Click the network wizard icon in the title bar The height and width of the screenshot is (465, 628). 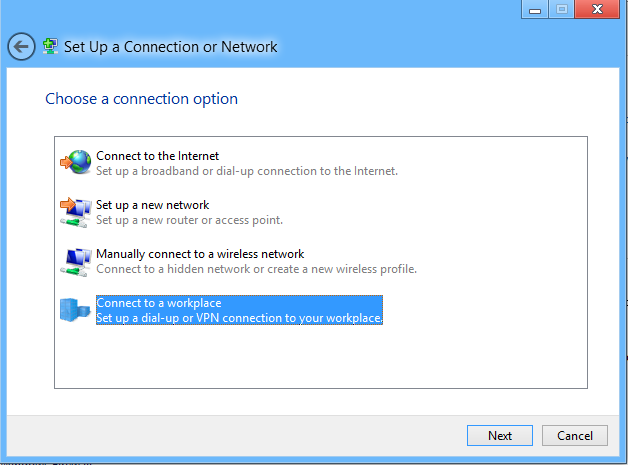[50, 47]
